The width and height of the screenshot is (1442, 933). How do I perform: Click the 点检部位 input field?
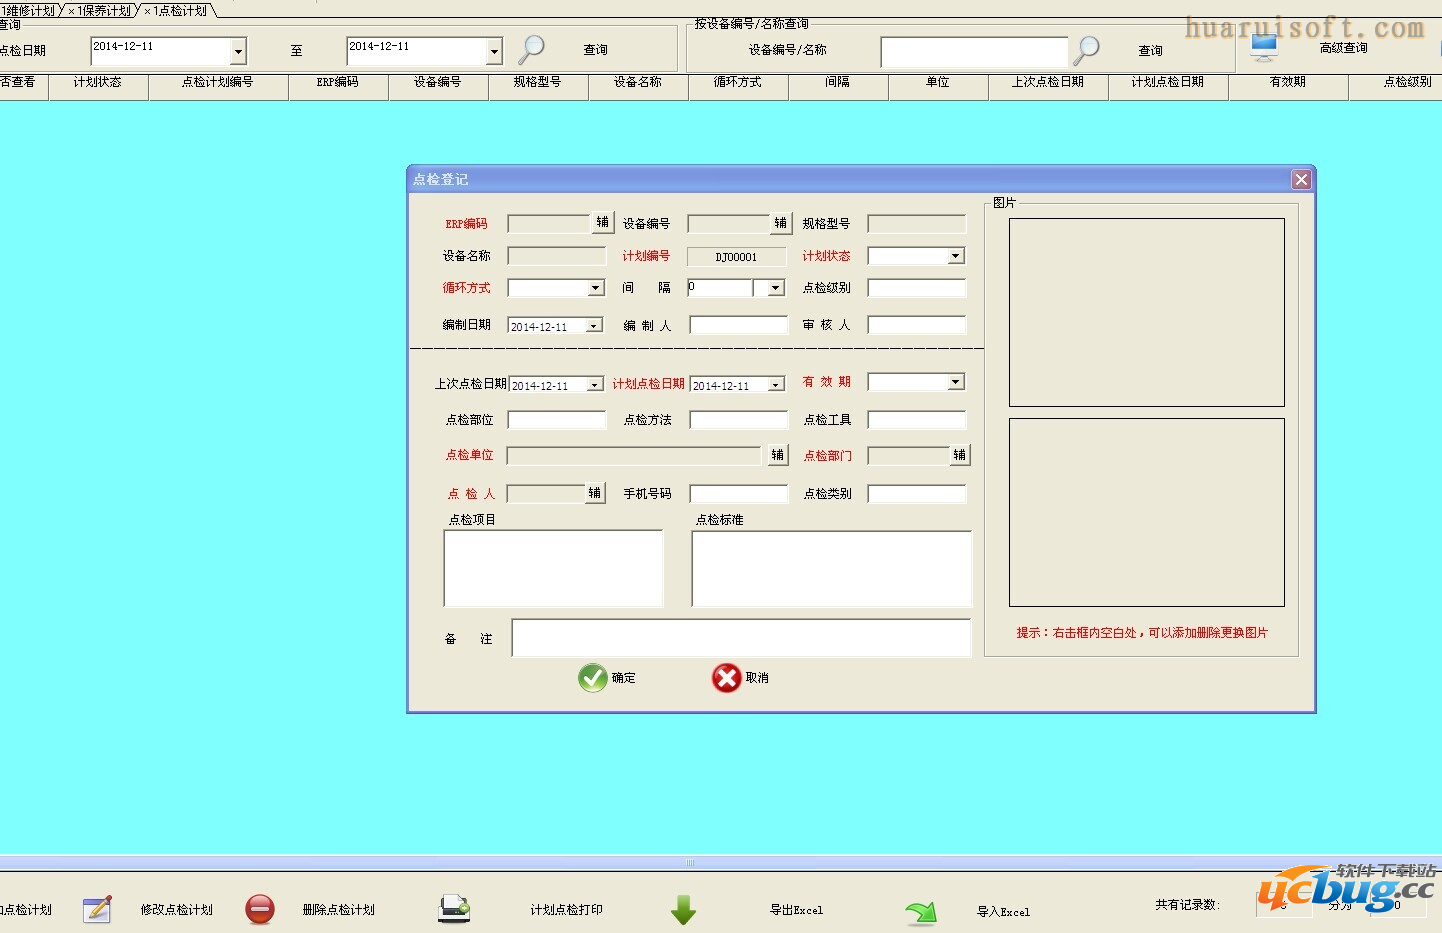click(557, 420)
